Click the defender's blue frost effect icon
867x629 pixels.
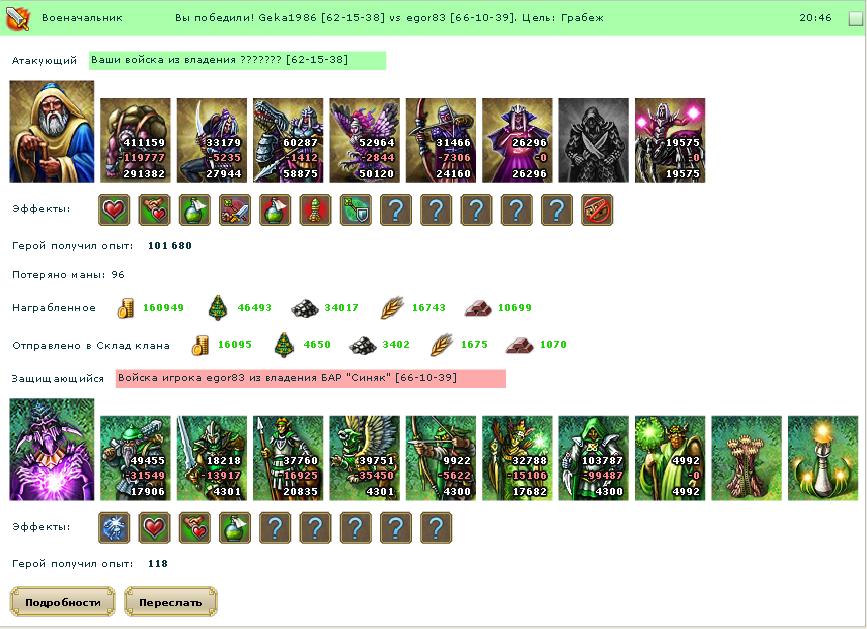click(114, 528)
